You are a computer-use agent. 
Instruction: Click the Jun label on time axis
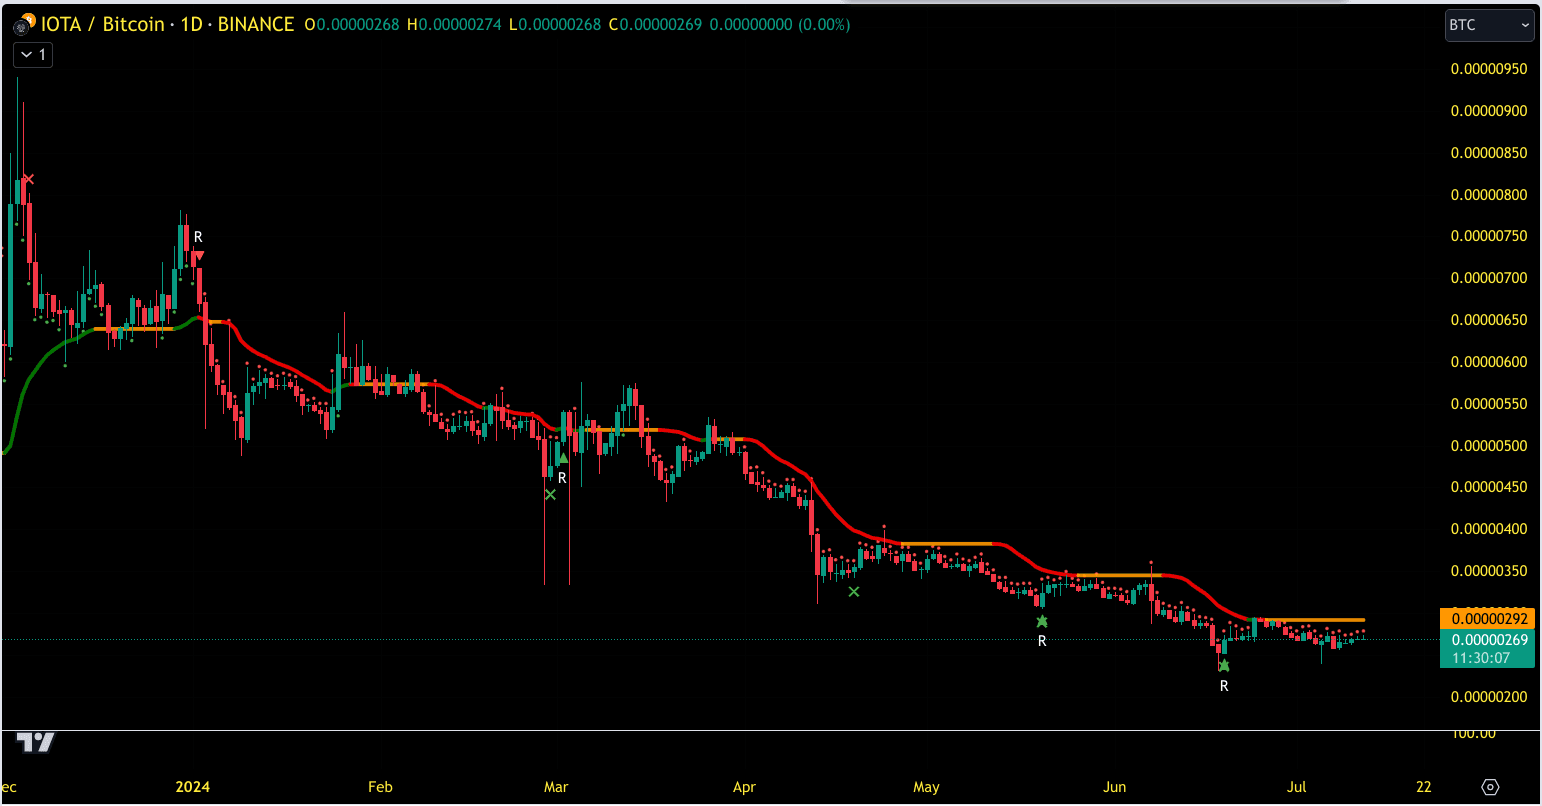tap(1113, 787)
